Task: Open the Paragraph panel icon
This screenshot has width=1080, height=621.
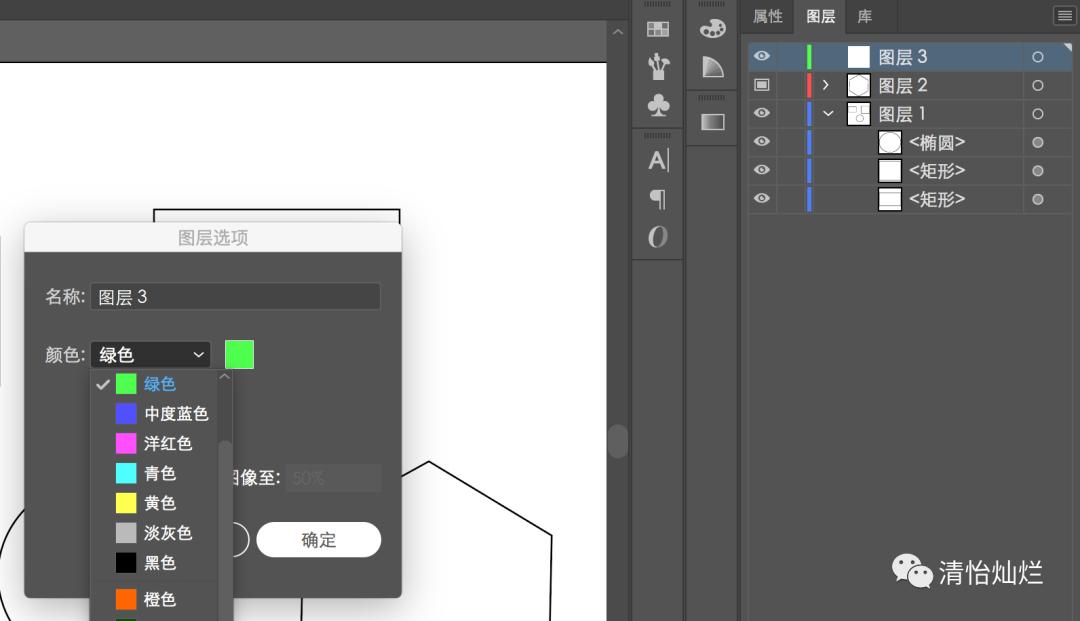Action: [x=658, y=199]
